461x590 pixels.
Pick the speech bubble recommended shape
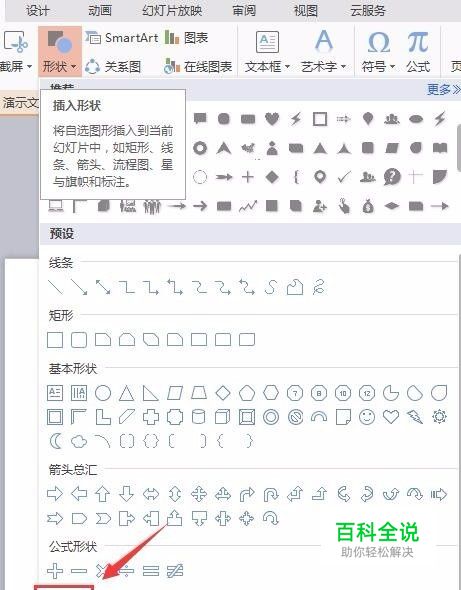click(x=200, y=119)
